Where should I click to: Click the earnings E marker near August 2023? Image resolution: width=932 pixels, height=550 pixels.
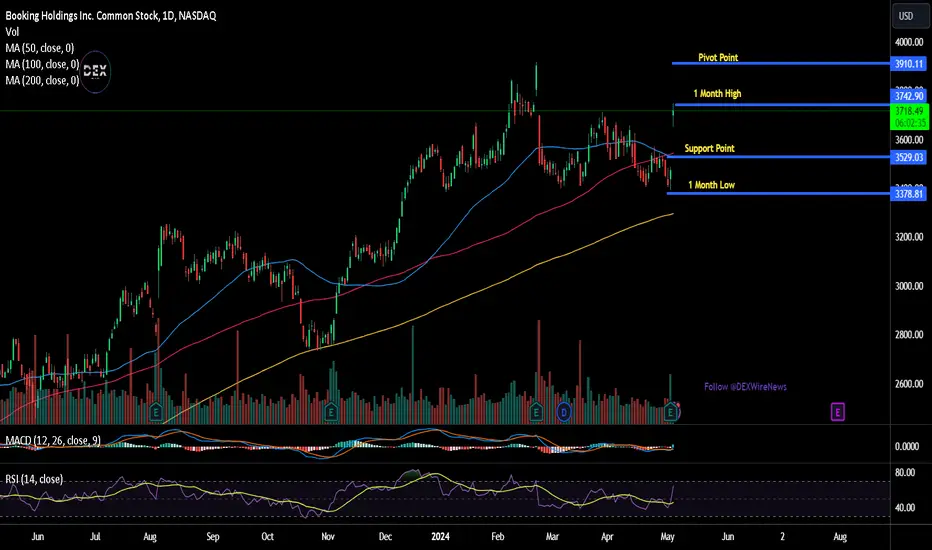click(x=156, y=411)
